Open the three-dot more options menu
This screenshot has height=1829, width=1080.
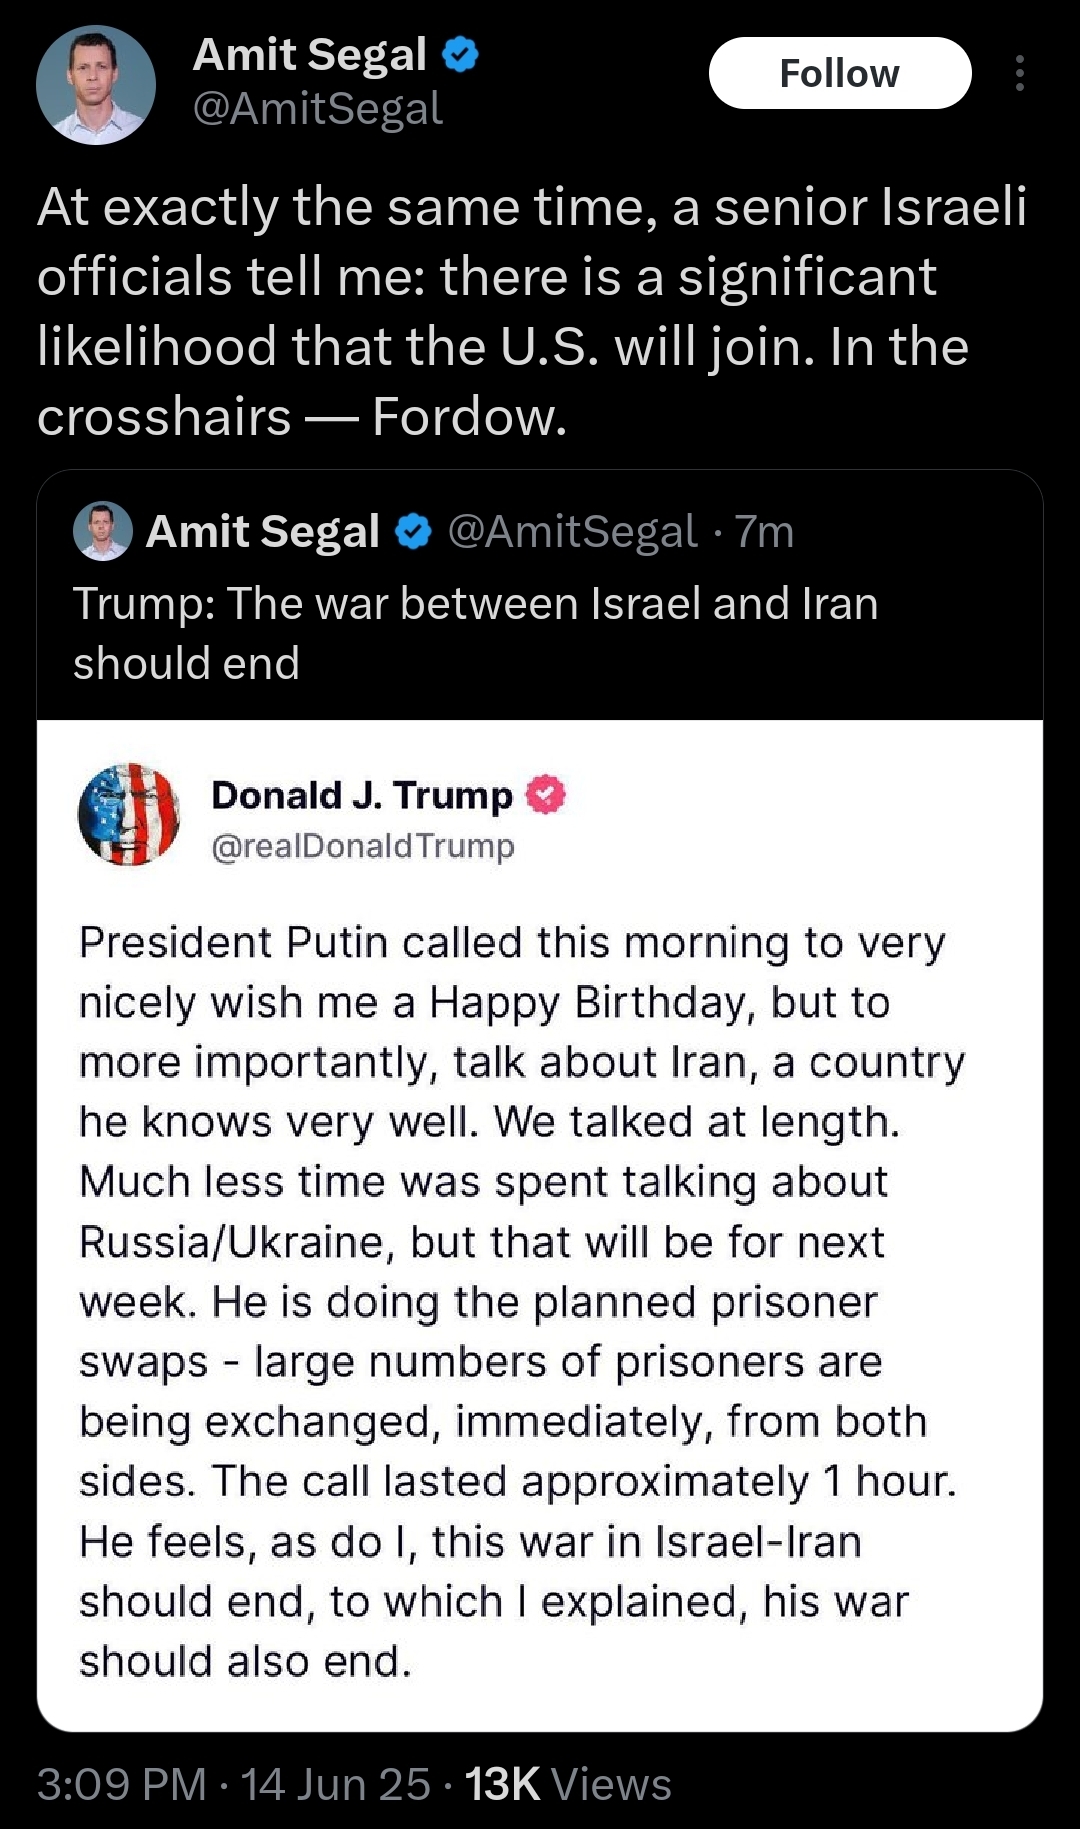point(1019,73)
